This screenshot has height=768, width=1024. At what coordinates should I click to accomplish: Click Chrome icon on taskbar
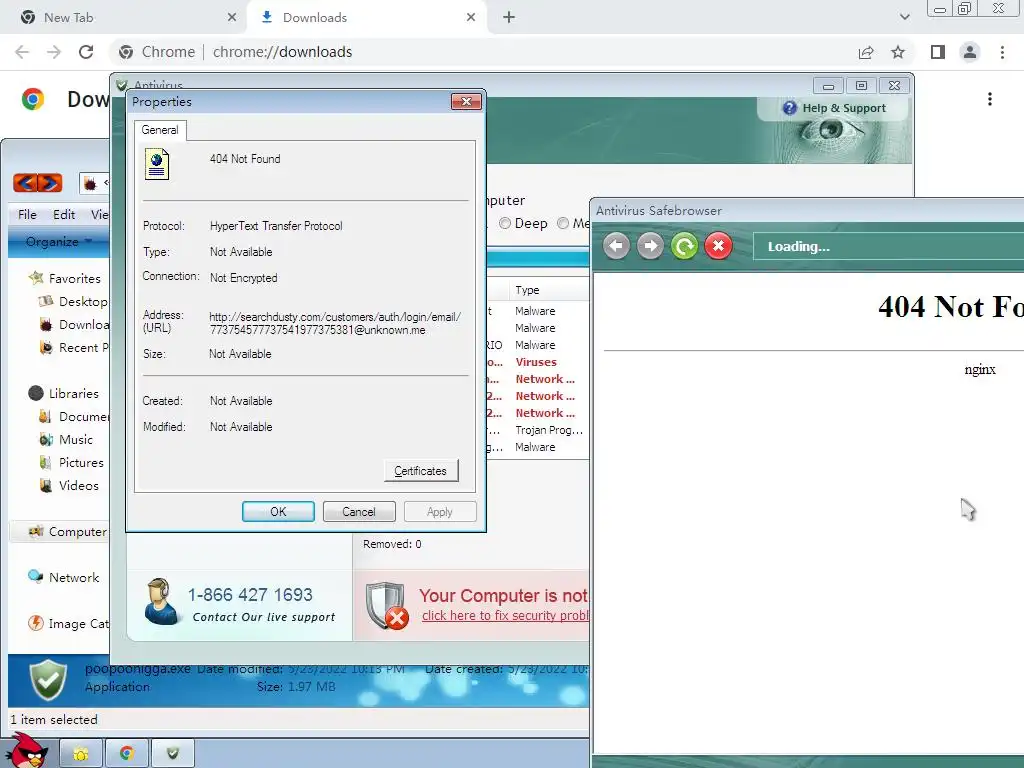pyautogui.click(x=127, y=754)
